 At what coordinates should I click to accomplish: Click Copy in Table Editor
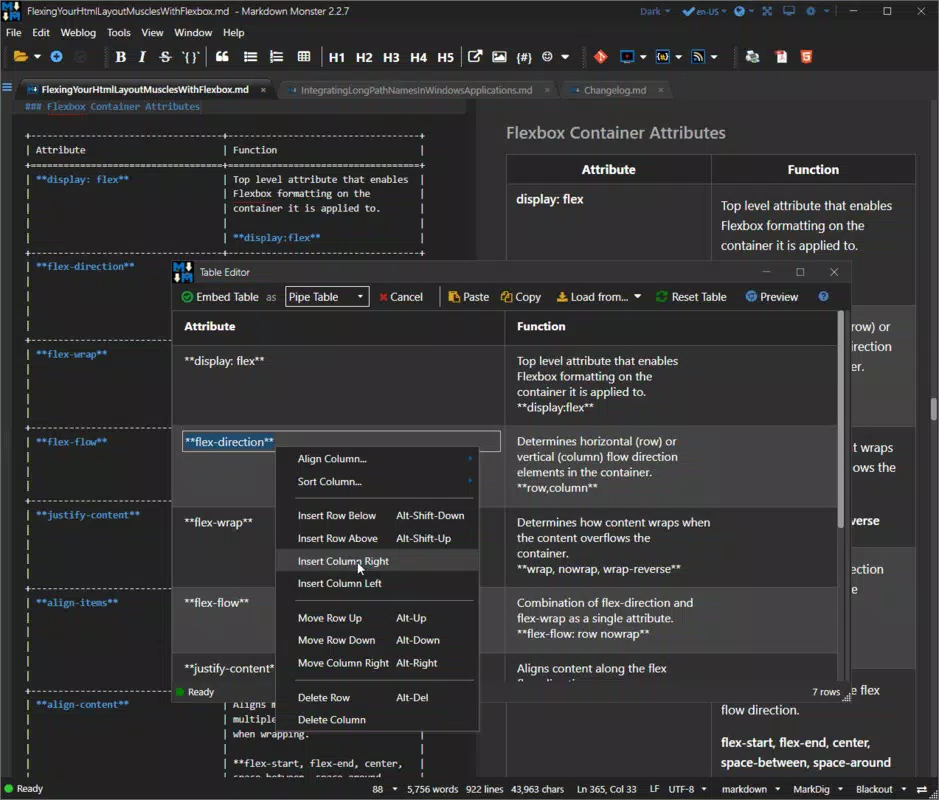pos(521,297)
